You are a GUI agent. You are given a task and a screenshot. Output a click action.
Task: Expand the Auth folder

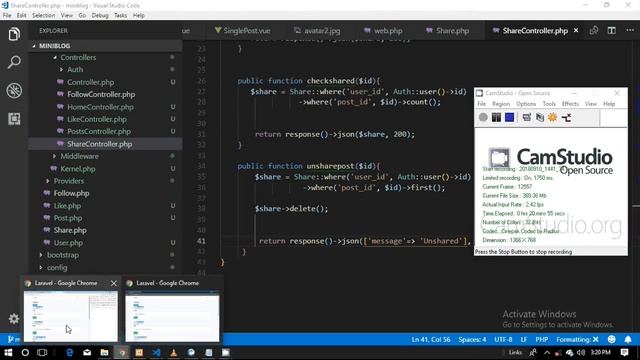[61, 70]
